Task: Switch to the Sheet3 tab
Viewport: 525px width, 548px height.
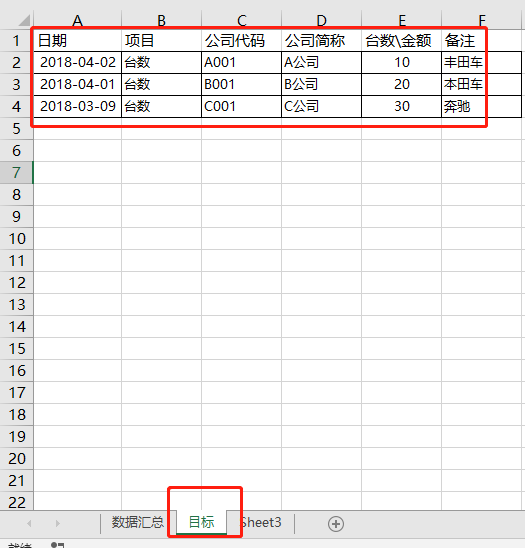Action: 261,522
